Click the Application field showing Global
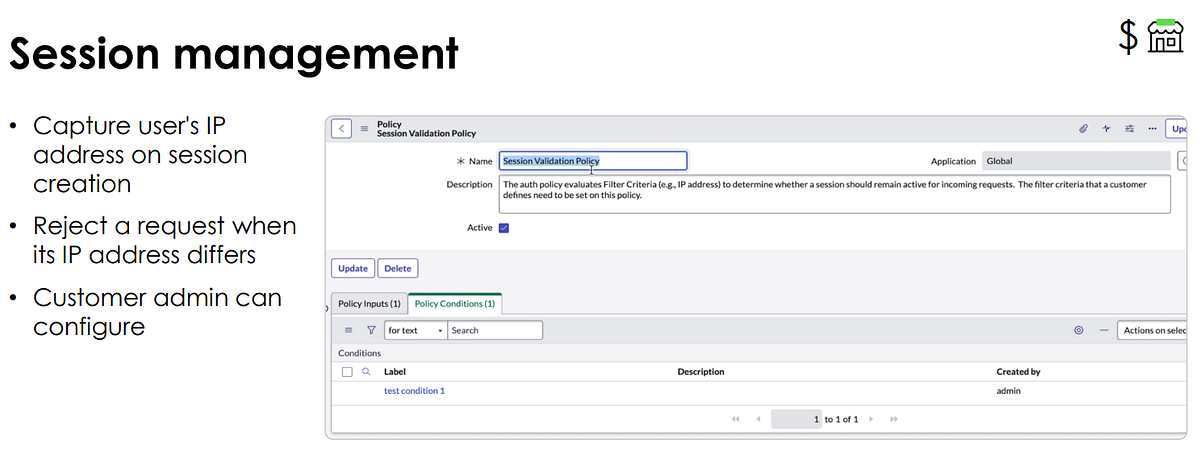Image resolution: width=1200 pixels, height=469 pixels. (1075, 161)
